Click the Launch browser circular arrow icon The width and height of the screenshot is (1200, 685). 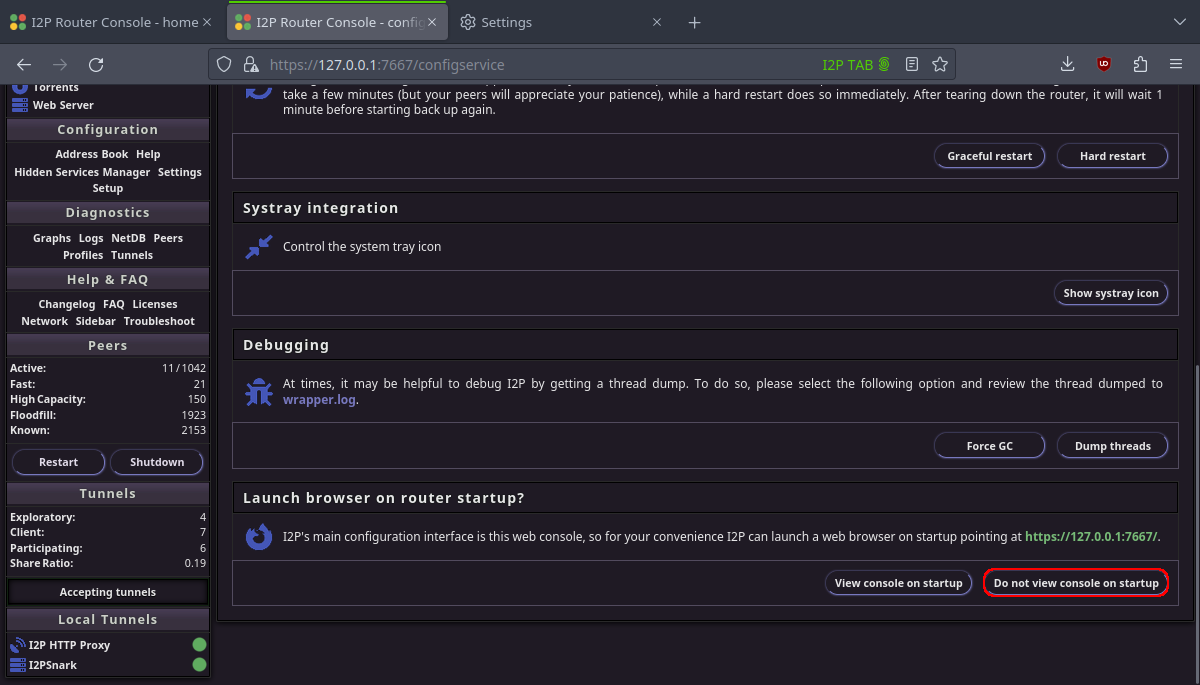pos(259,537)
